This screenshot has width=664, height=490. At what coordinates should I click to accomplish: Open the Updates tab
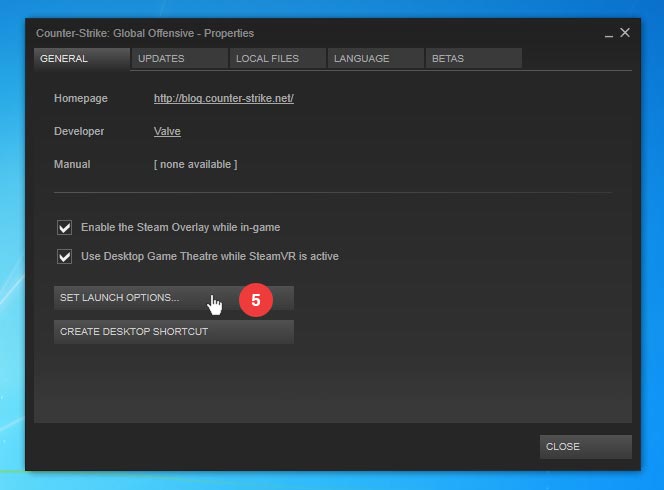coord(180,58)
